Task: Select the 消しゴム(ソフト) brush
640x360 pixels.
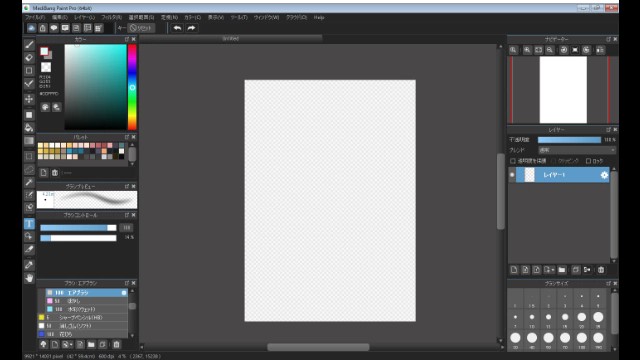Action: coord(82,326)
